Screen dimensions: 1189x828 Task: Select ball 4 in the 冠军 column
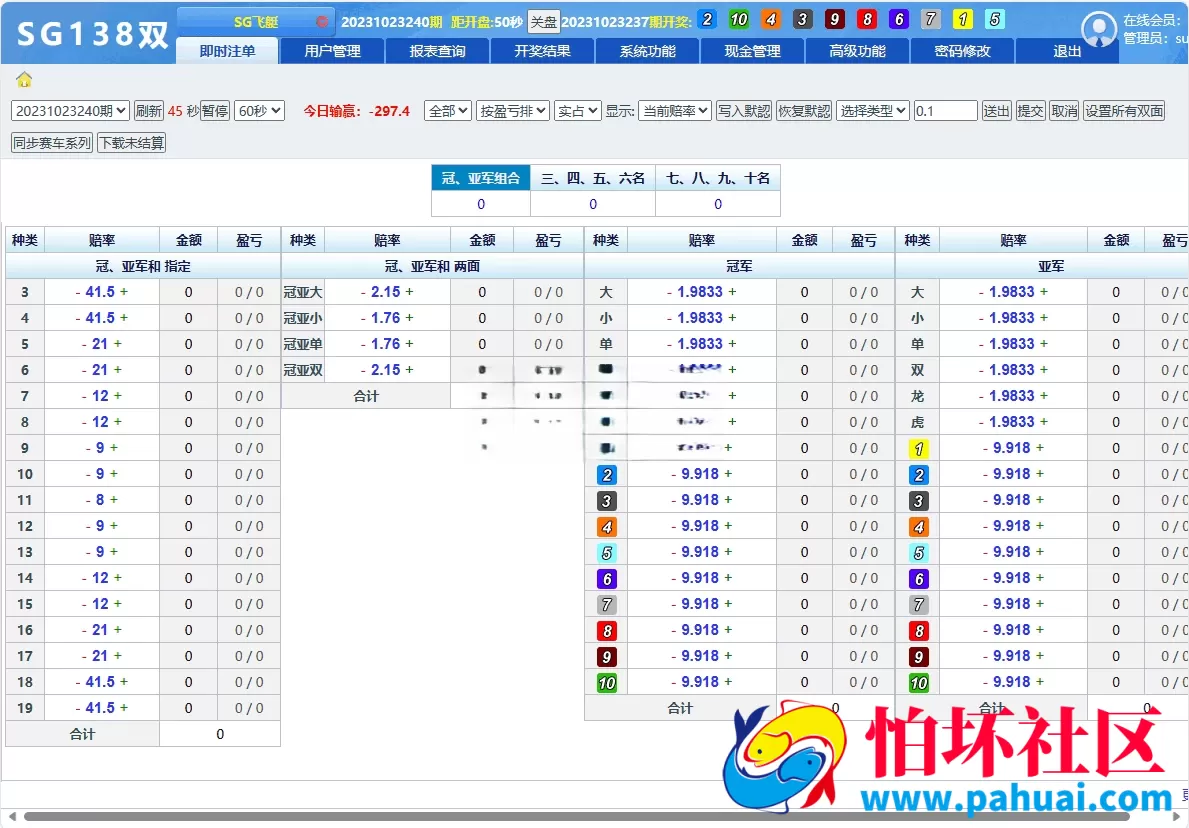click(606, 526)
